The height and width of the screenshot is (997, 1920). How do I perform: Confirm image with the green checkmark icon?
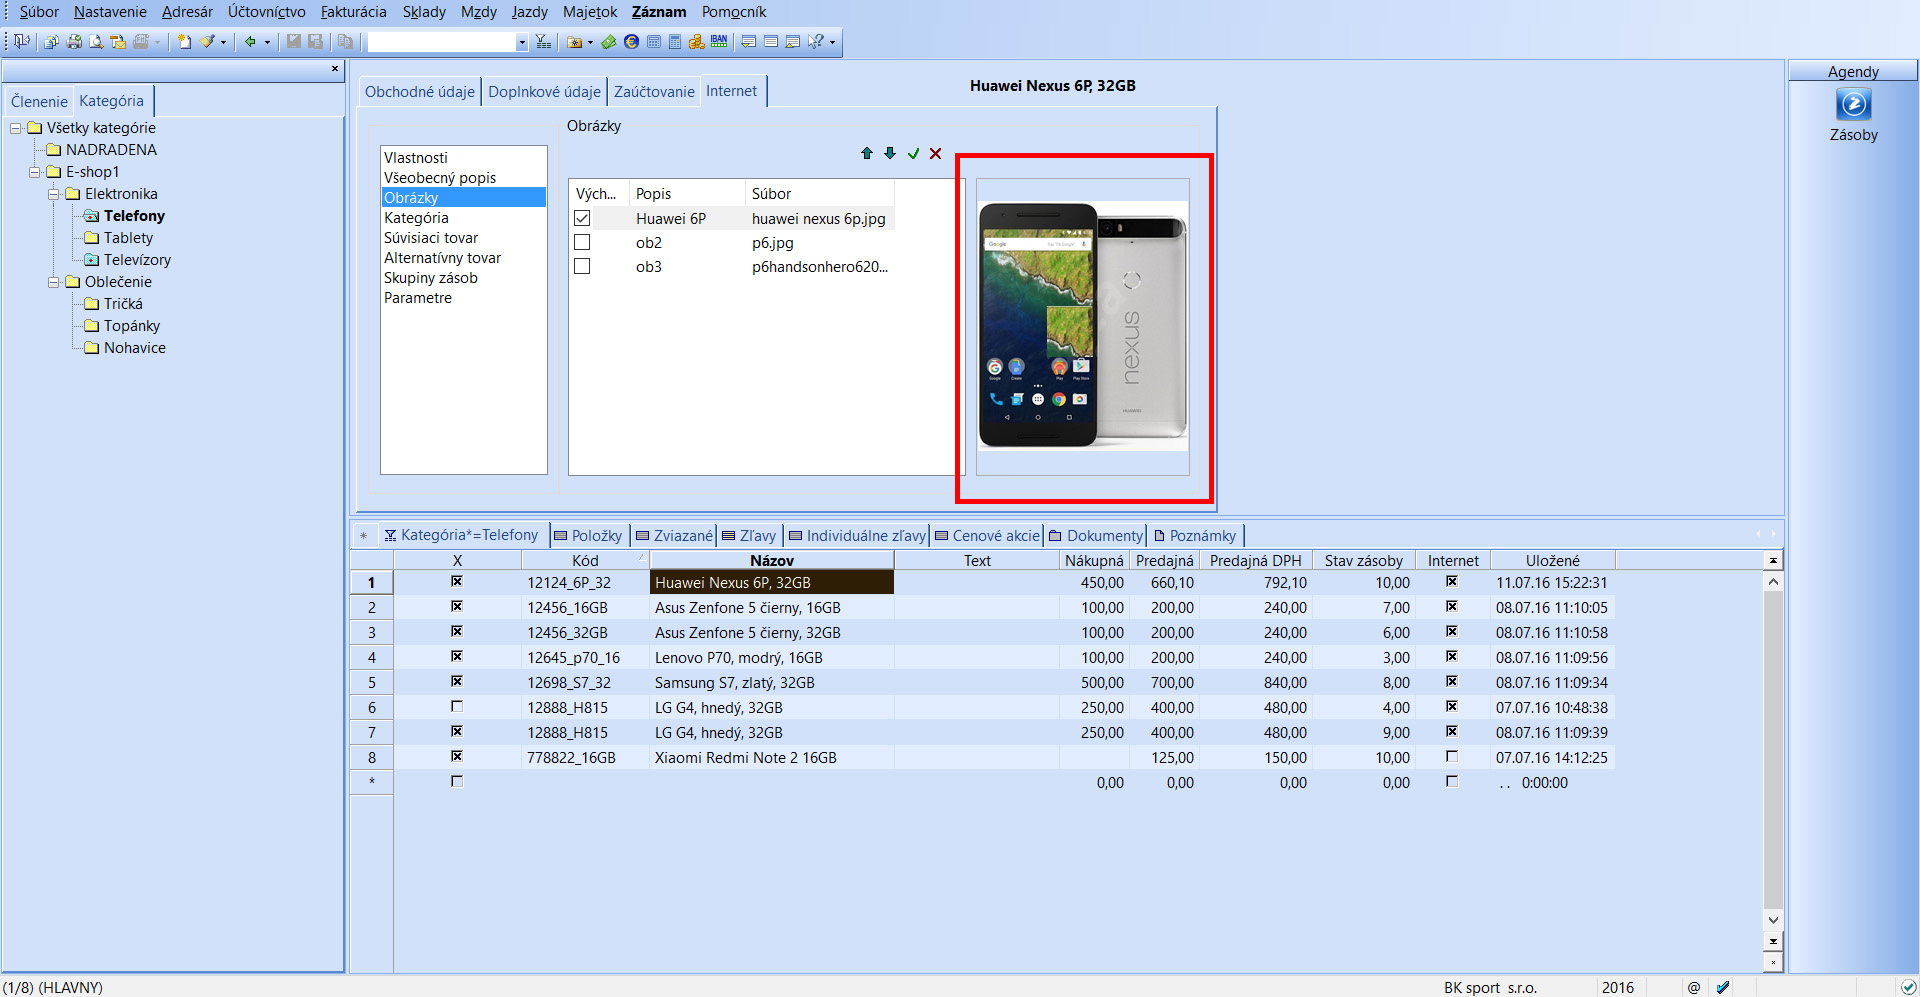913,153
